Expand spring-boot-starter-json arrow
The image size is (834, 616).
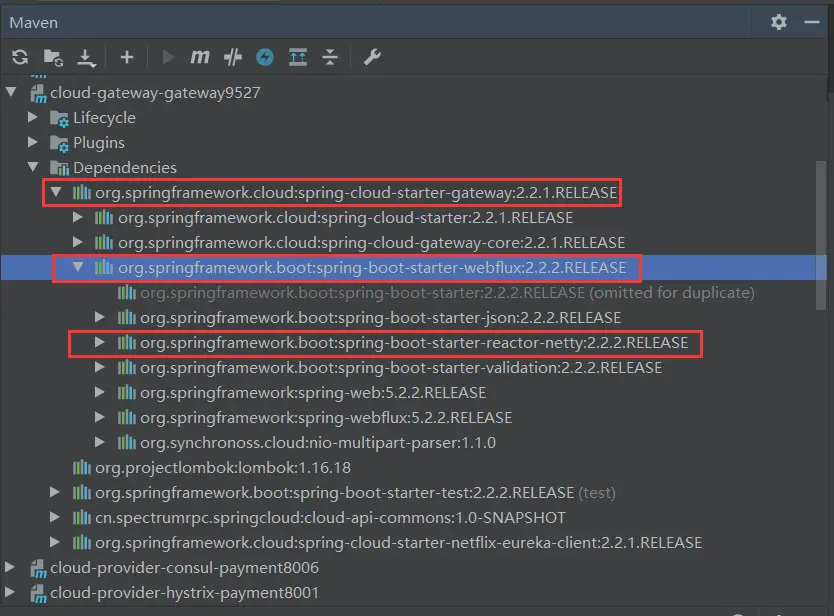99,317
